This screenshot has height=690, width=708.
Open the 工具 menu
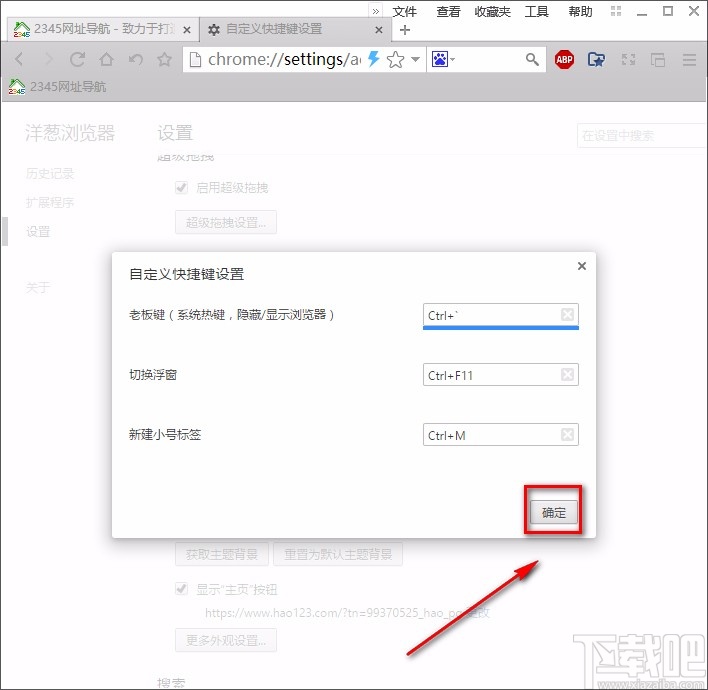[536, 11]
